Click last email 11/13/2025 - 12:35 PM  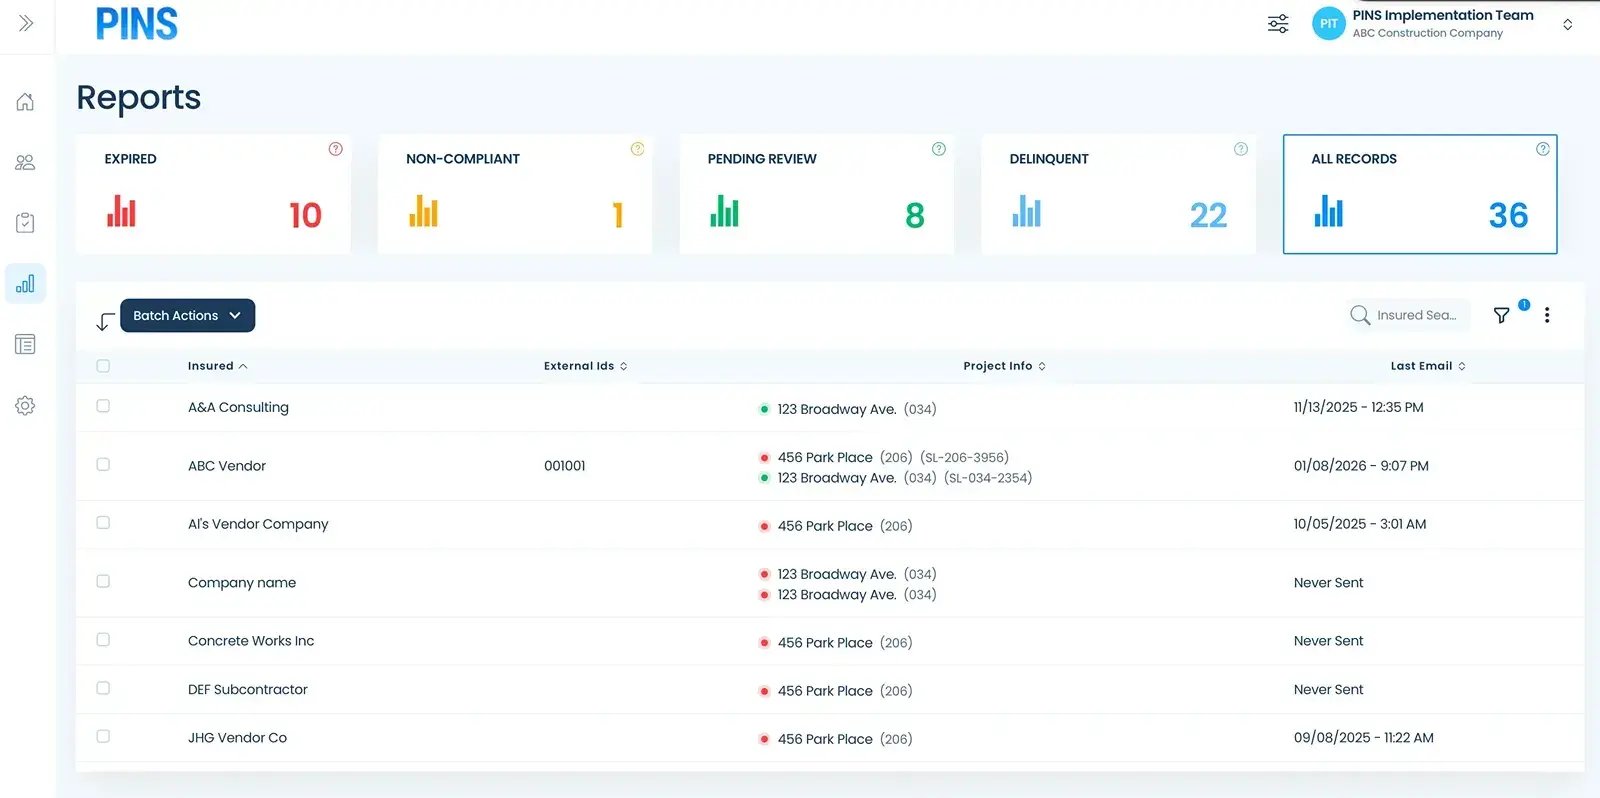click(x=1358, y=407)
